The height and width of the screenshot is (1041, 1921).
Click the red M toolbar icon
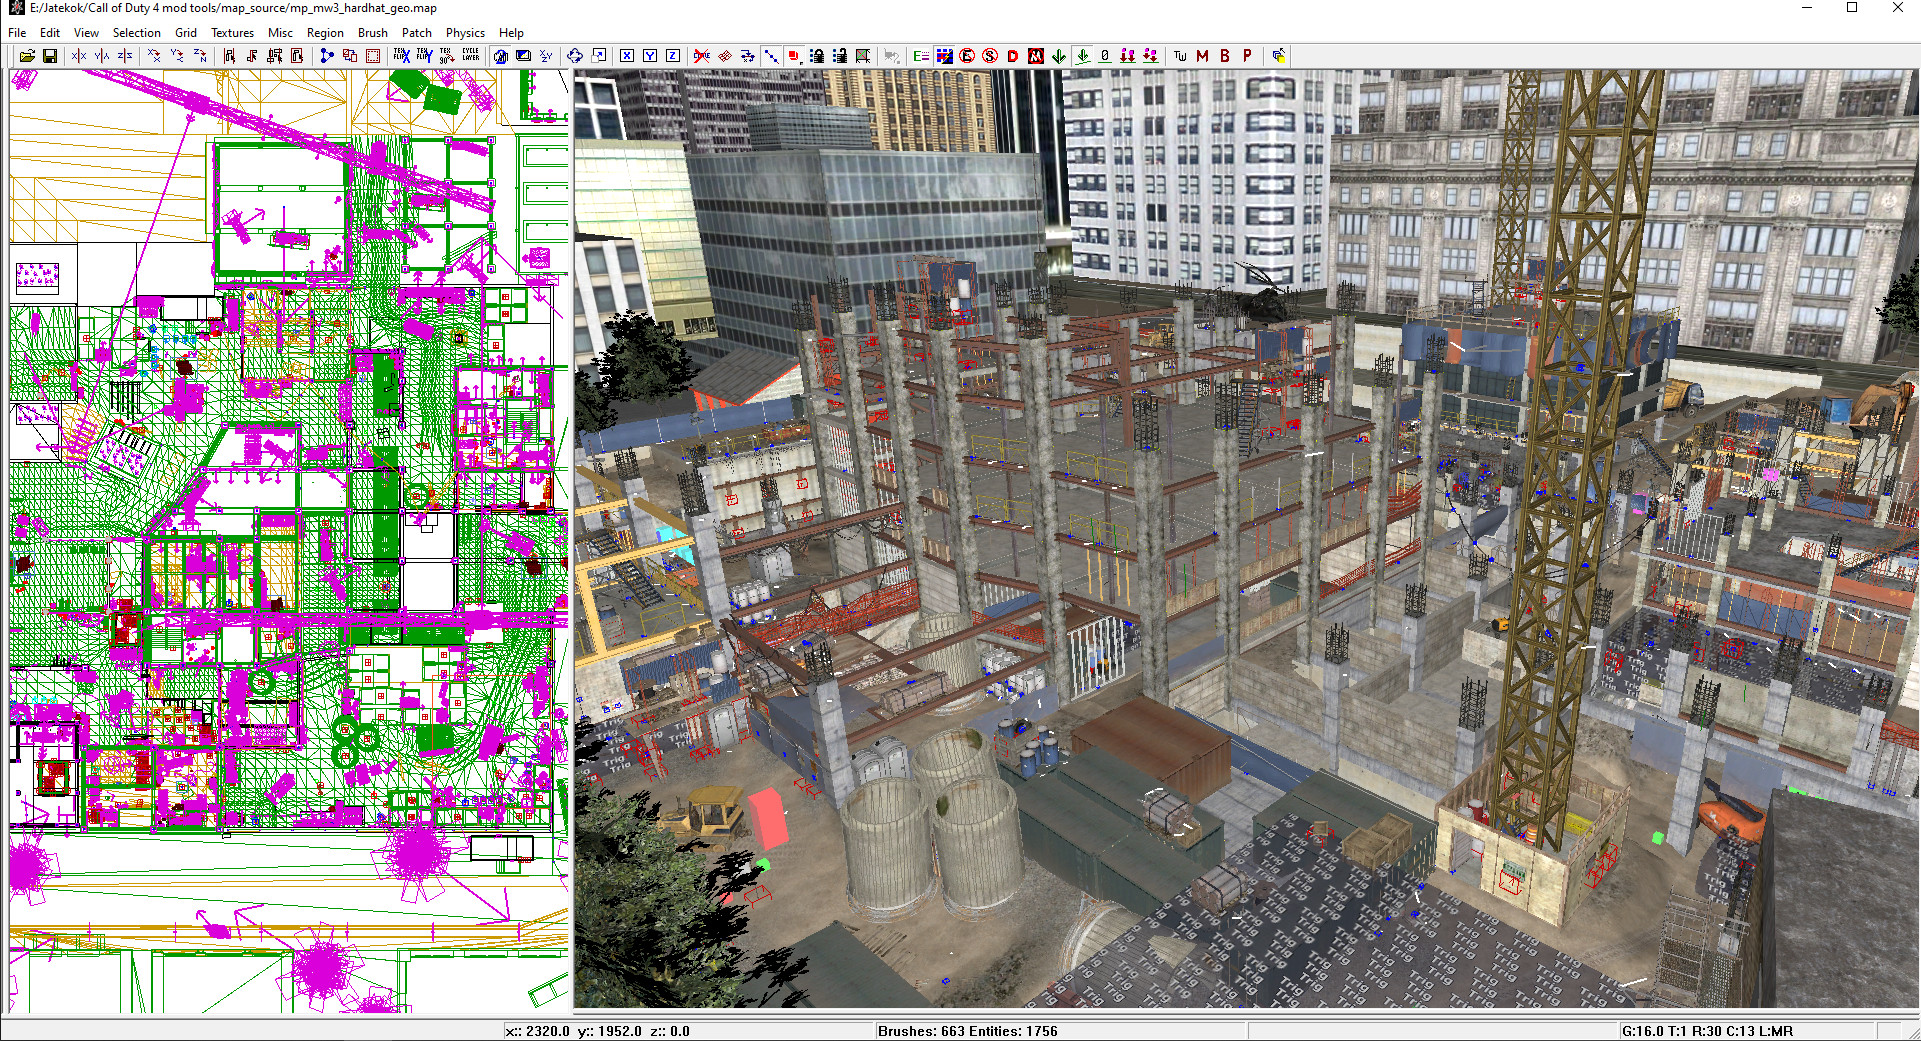(x=1202, y=56)
